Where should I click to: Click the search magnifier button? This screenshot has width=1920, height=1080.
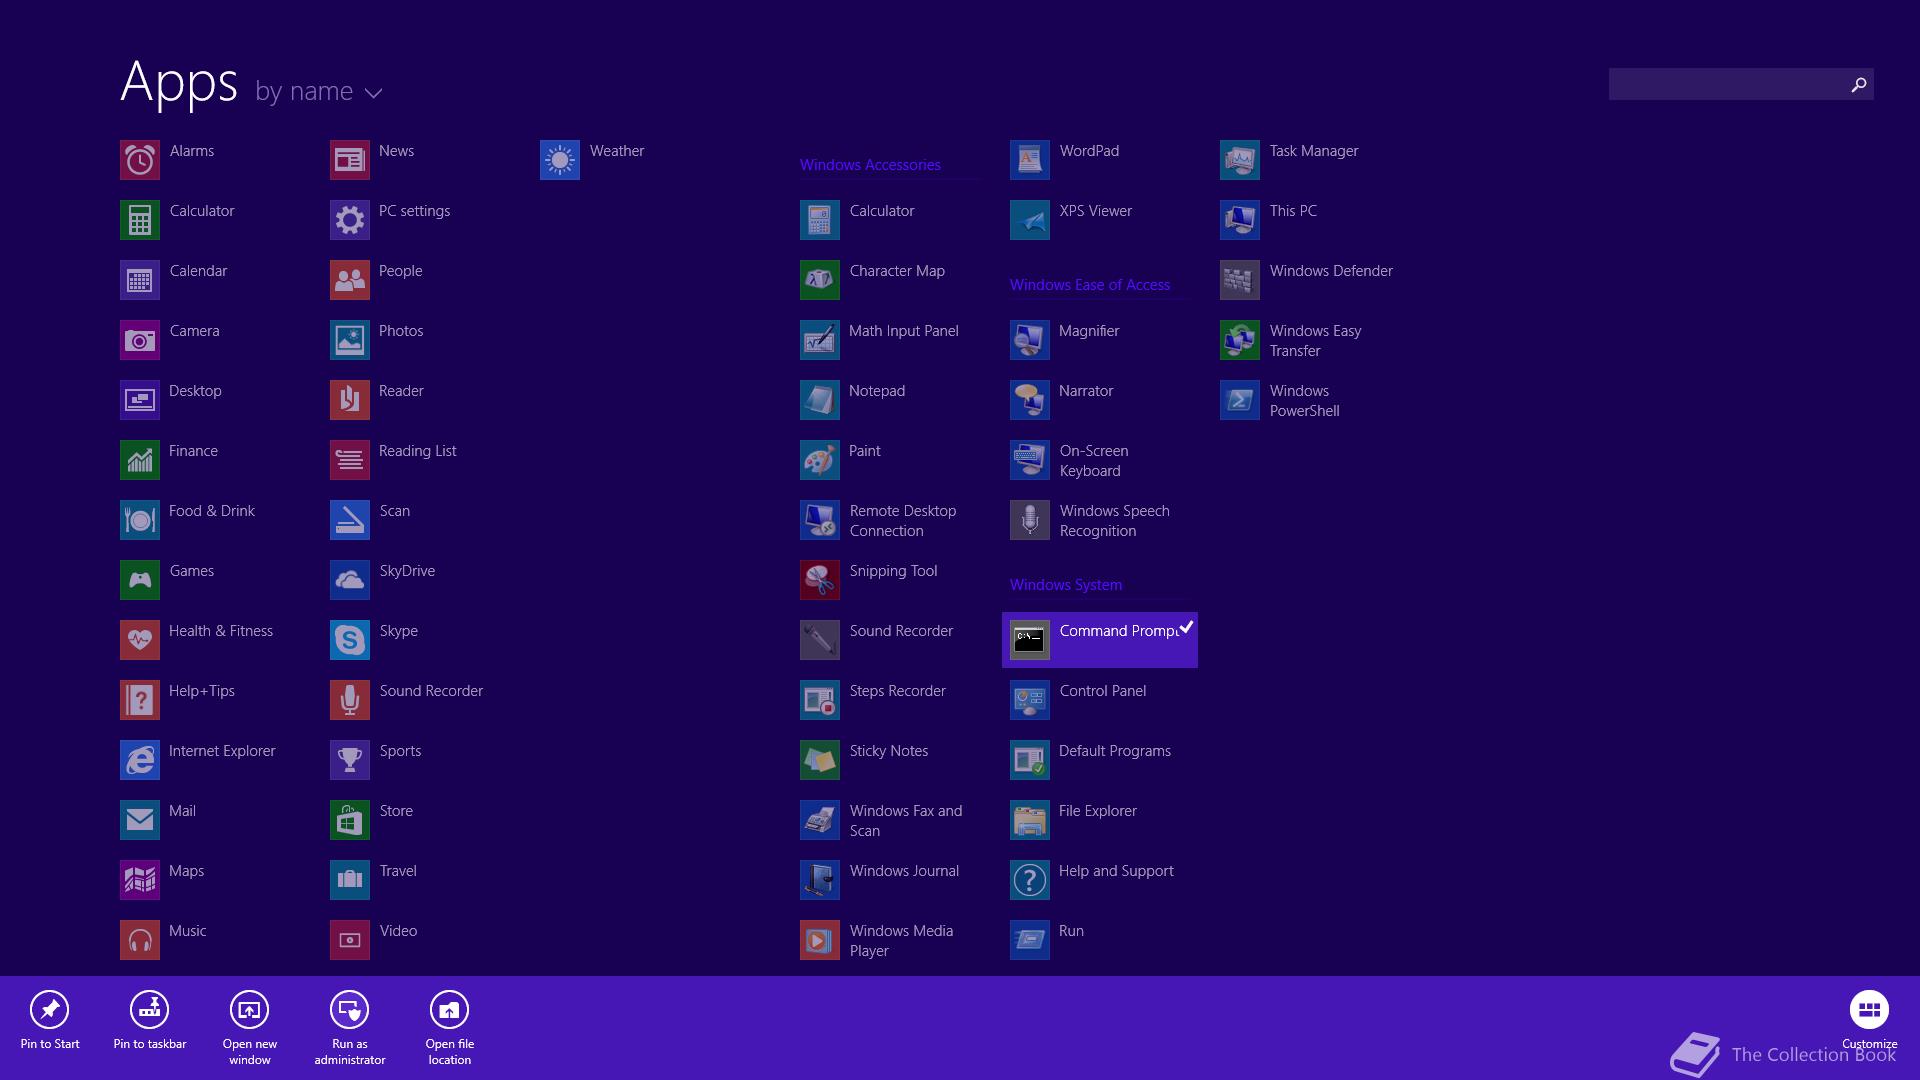(x=1859, y=85)
